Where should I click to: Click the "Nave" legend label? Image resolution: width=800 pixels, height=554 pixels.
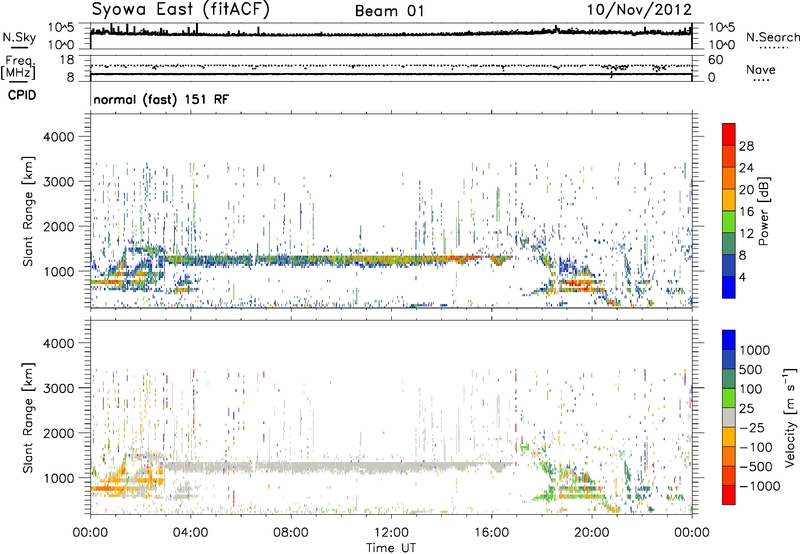[761, 69]
